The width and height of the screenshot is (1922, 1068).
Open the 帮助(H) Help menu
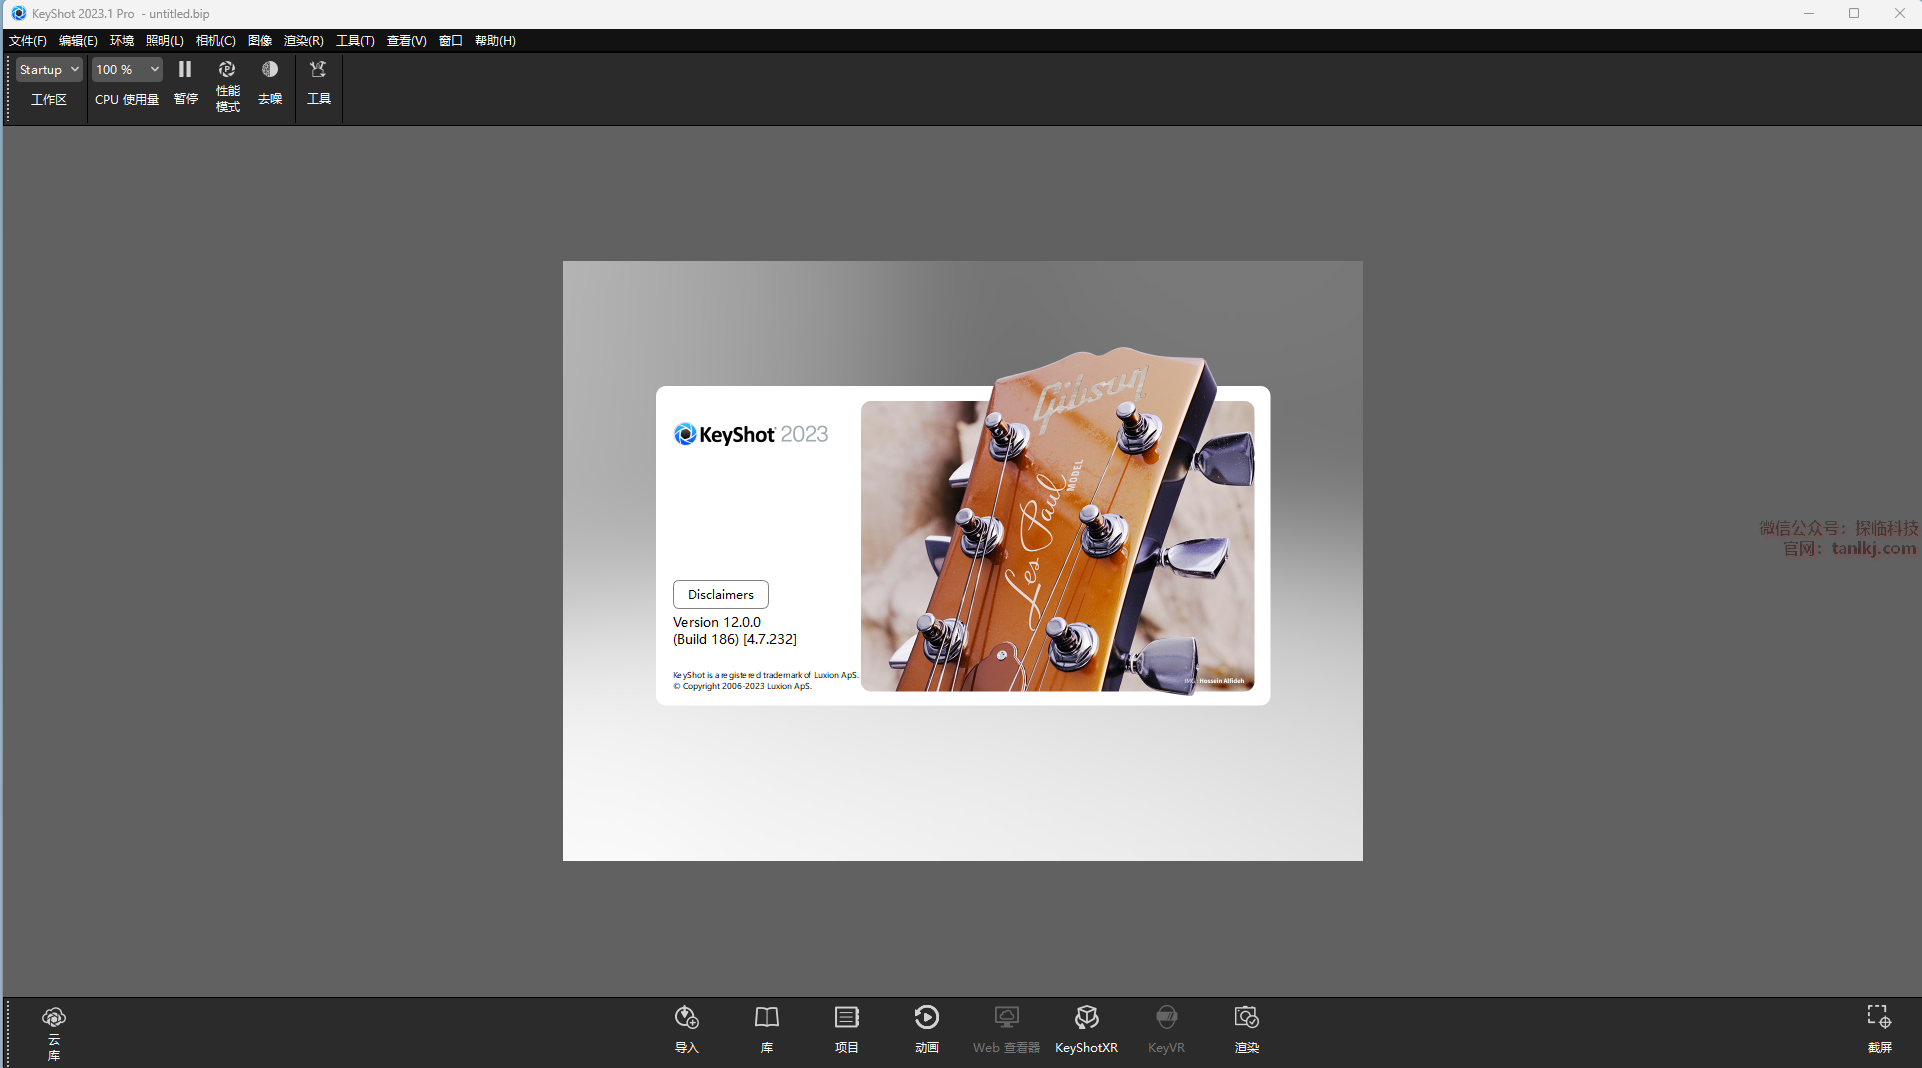(495, 41)
